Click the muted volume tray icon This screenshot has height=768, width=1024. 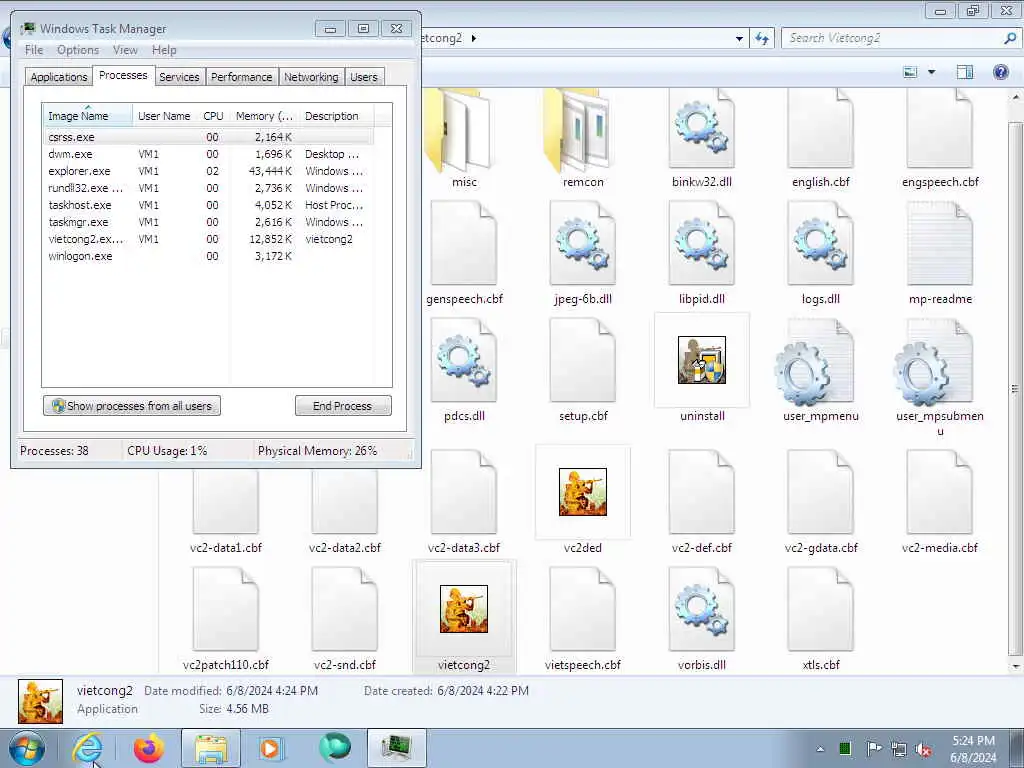[923, 749]
